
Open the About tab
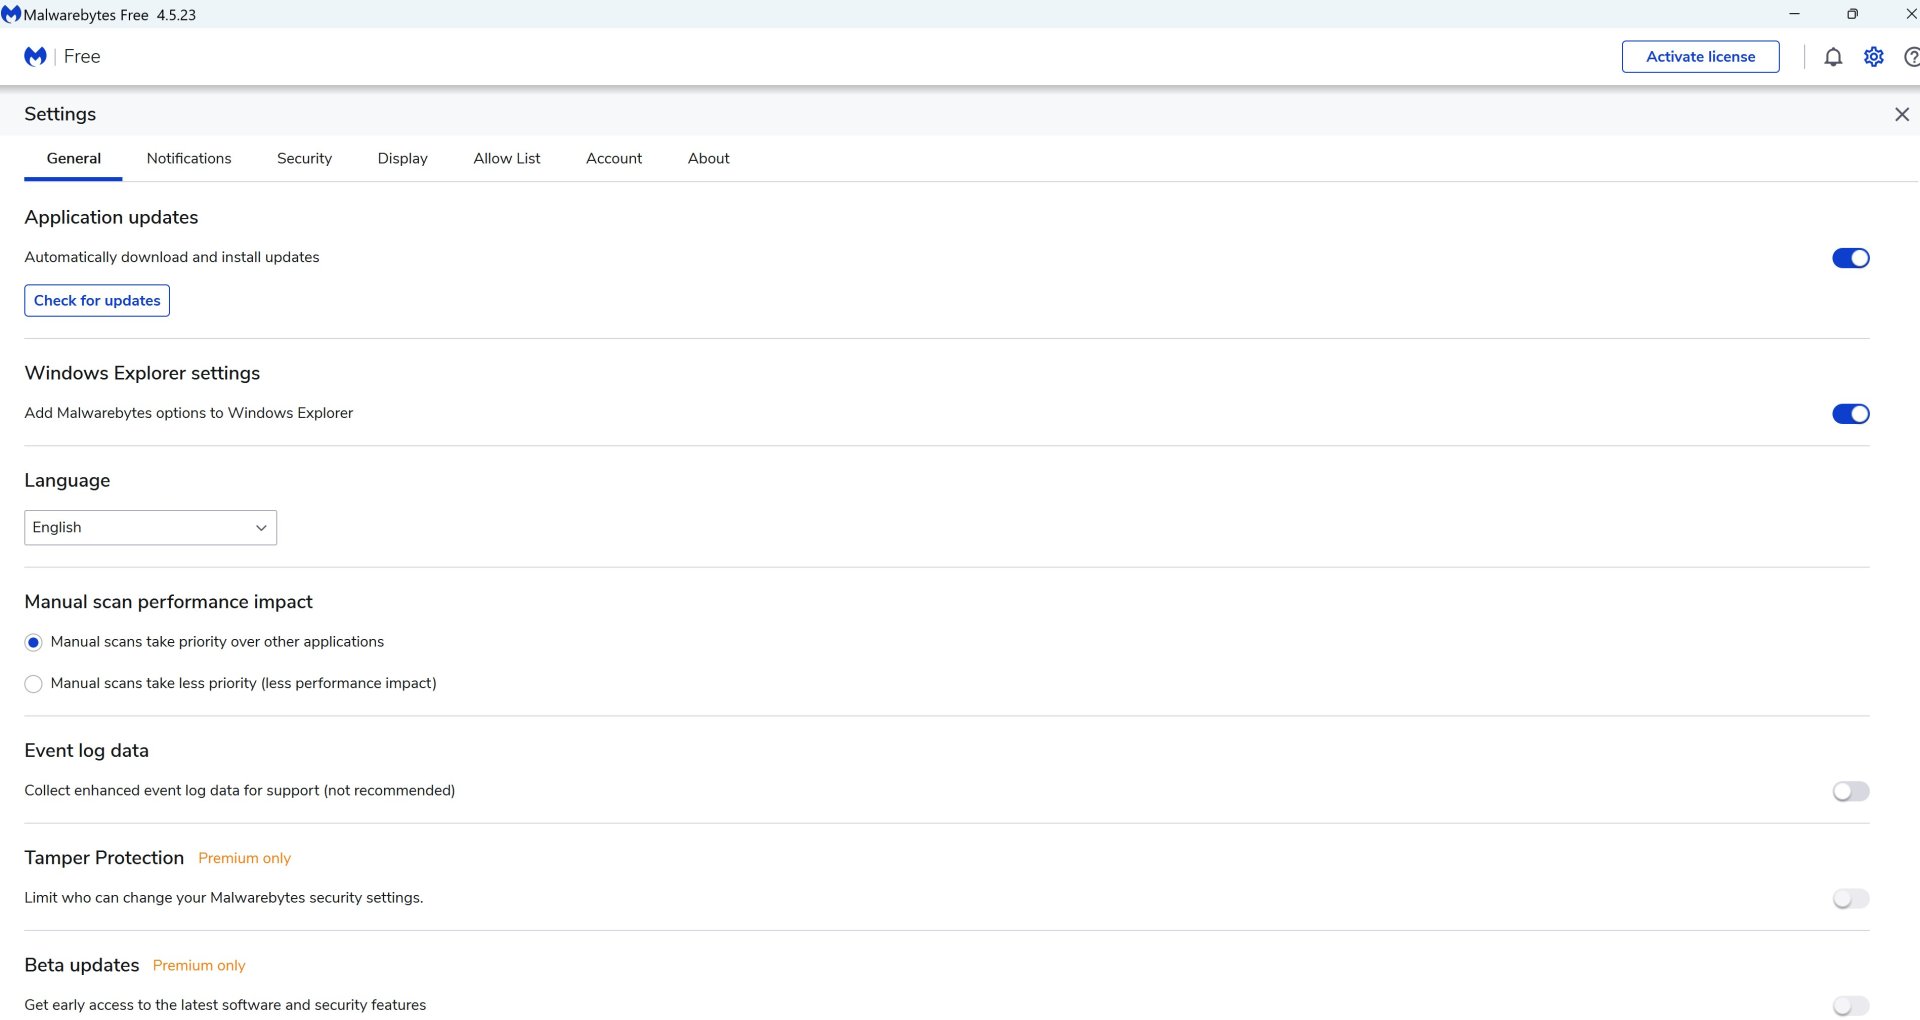tap(709, 159)
